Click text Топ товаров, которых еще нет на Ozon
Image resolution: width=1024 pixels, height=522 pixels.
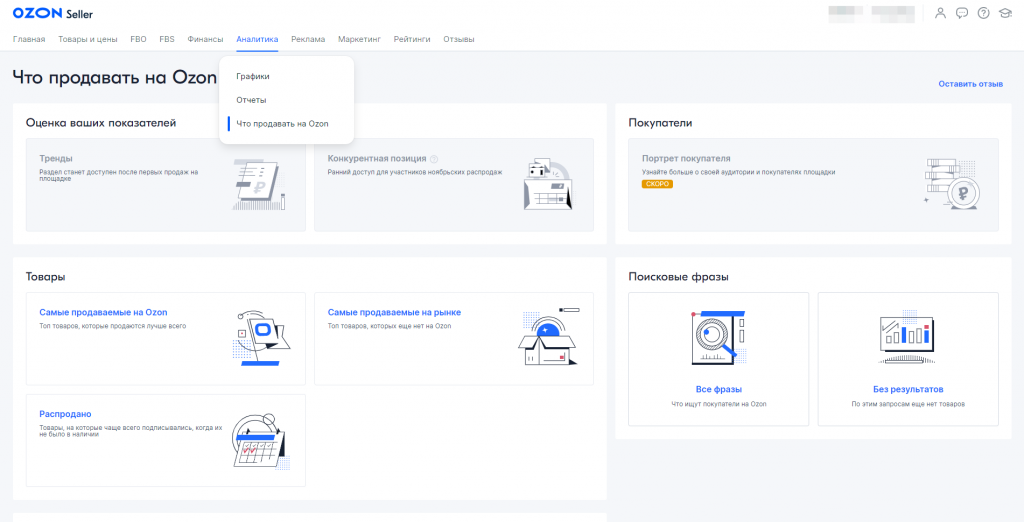click(x=389, y=326)
